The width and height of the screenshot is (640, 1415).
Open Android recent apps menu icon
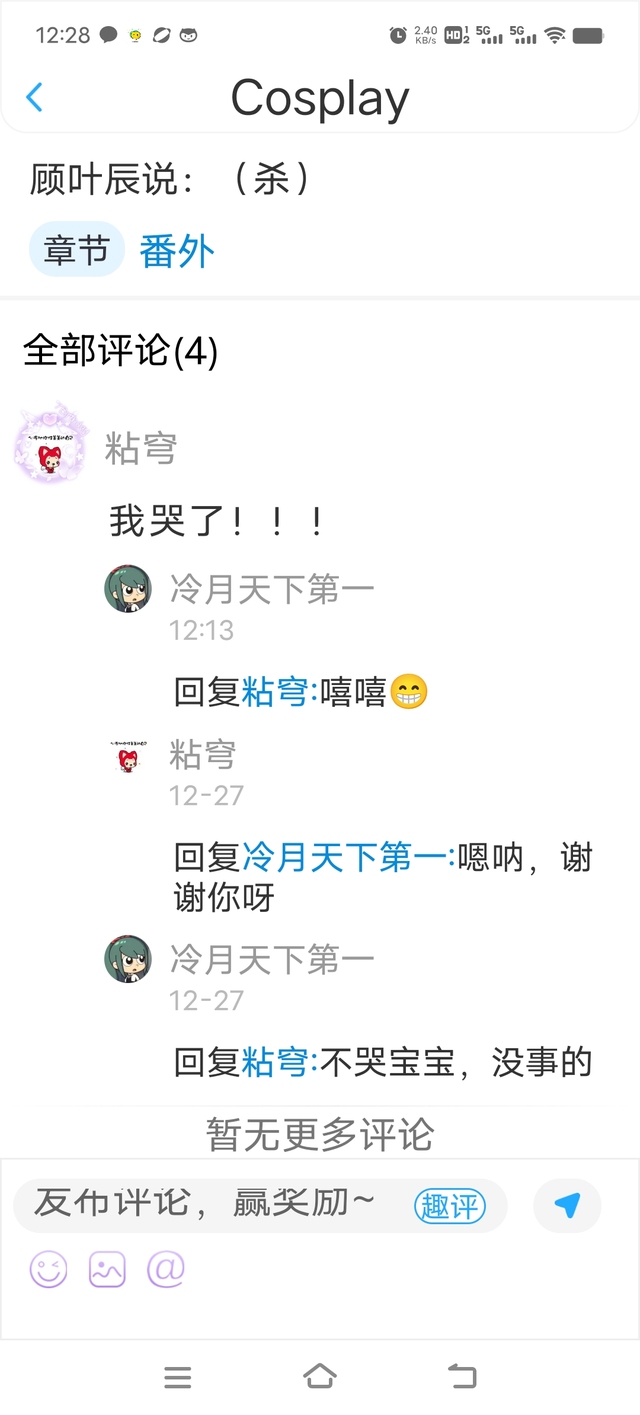(178, 1377)
